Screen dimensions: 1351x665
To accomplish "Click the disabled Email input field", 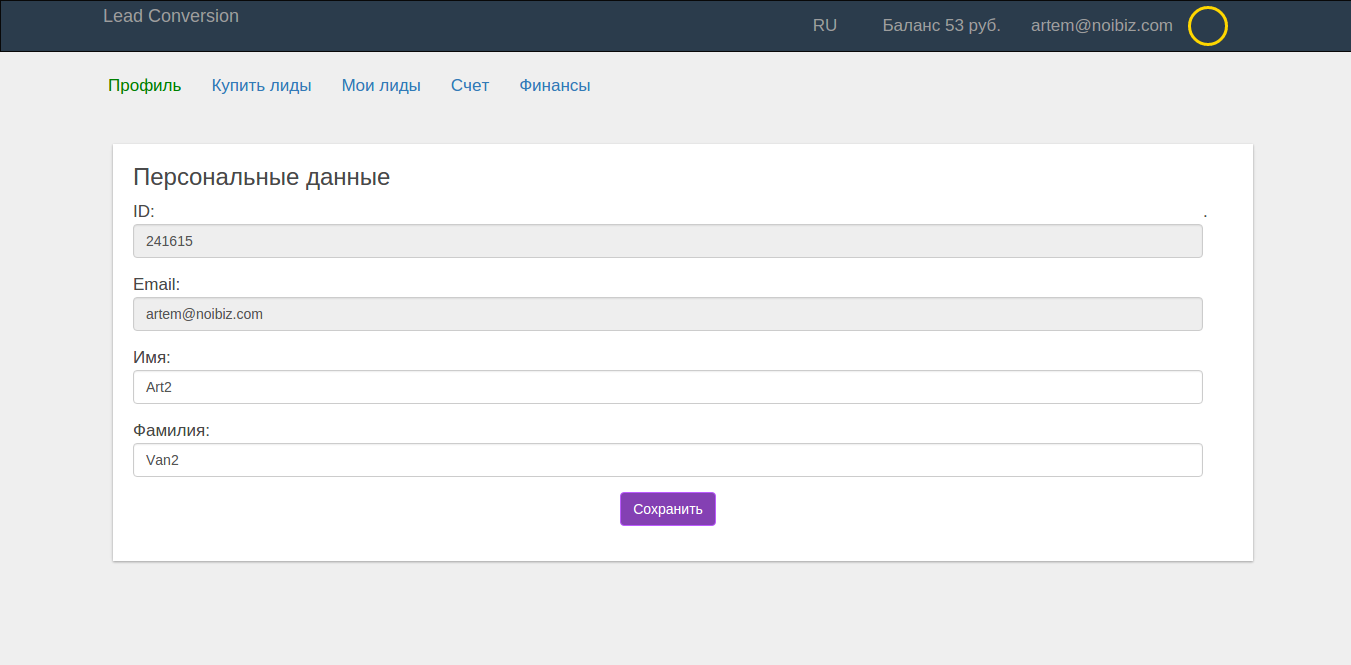I will [667, 314].
